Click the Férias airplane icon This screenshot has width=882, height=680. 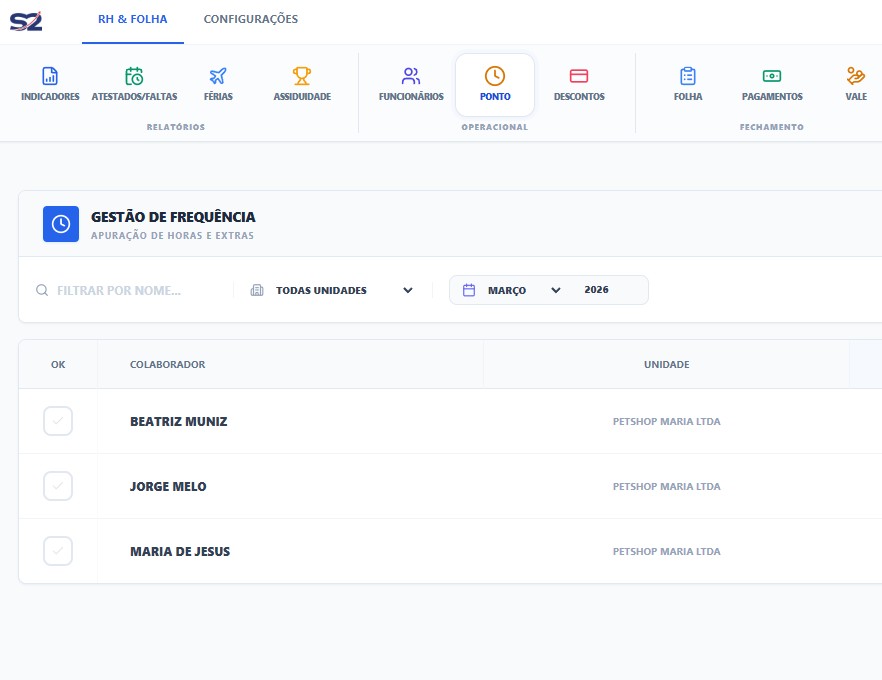tap(218, 77)
